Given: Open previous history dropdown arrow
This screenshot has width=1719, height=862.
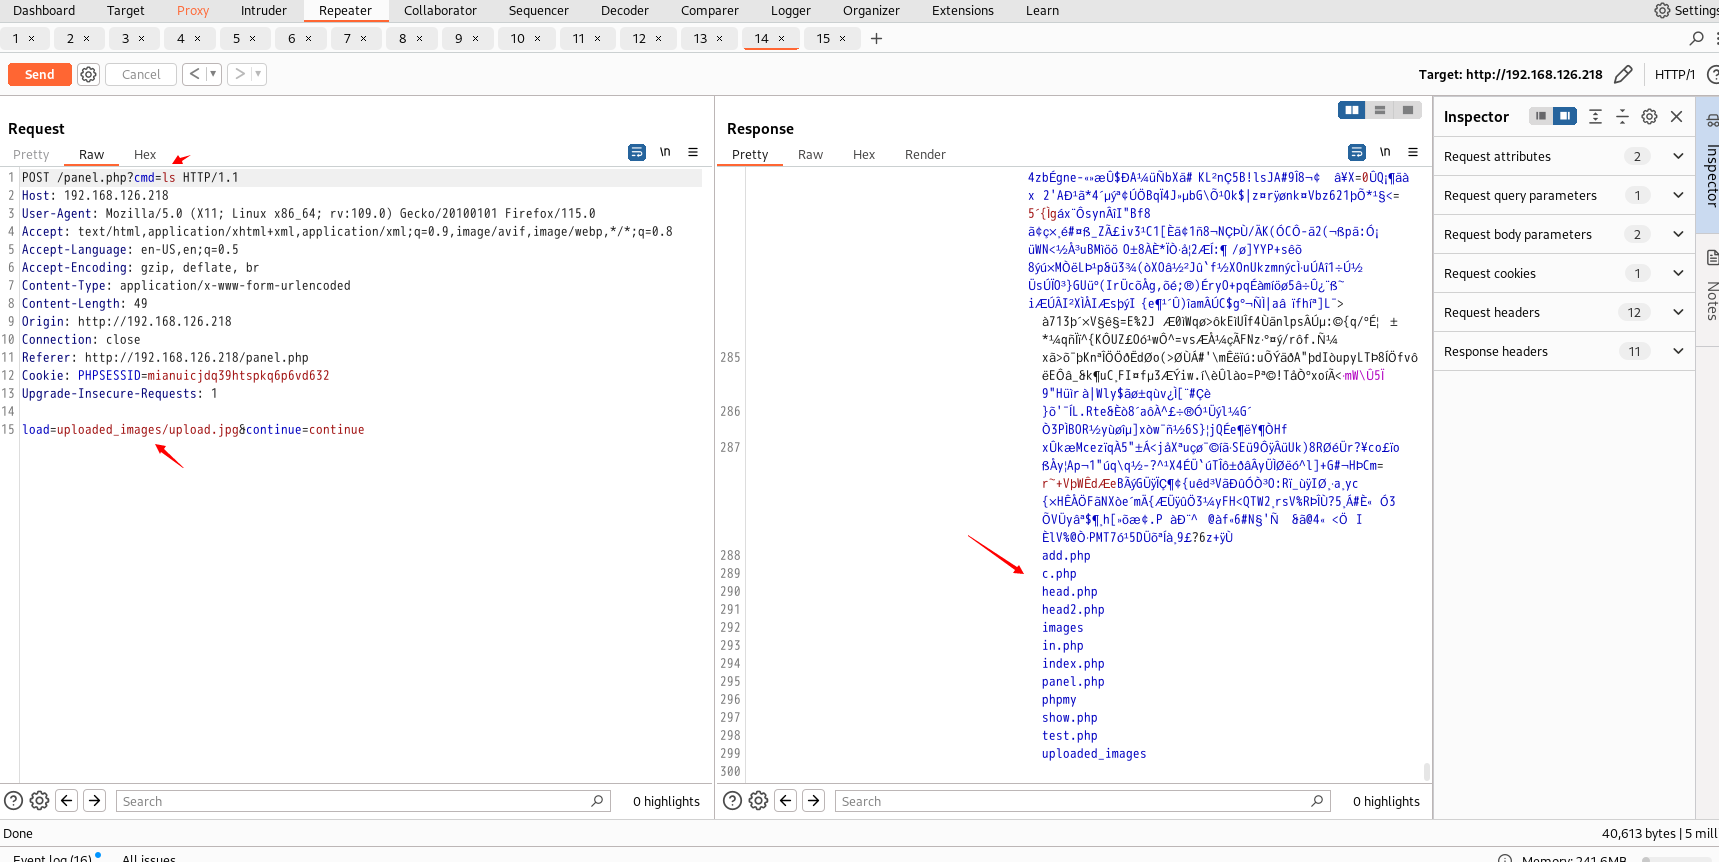Looking at the screenshot, I should tap(213, 74).
